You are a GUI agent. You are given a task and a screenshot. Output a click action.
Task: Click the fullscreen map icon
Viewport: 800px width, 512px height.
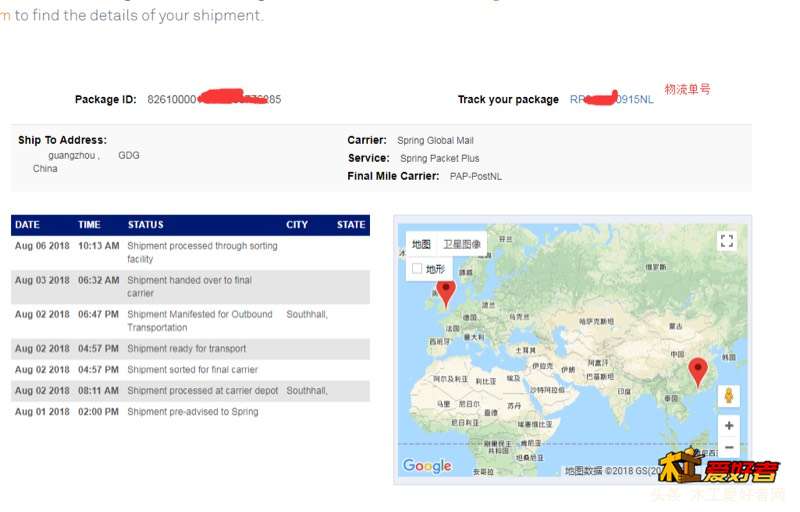click(x=727, y=241)
